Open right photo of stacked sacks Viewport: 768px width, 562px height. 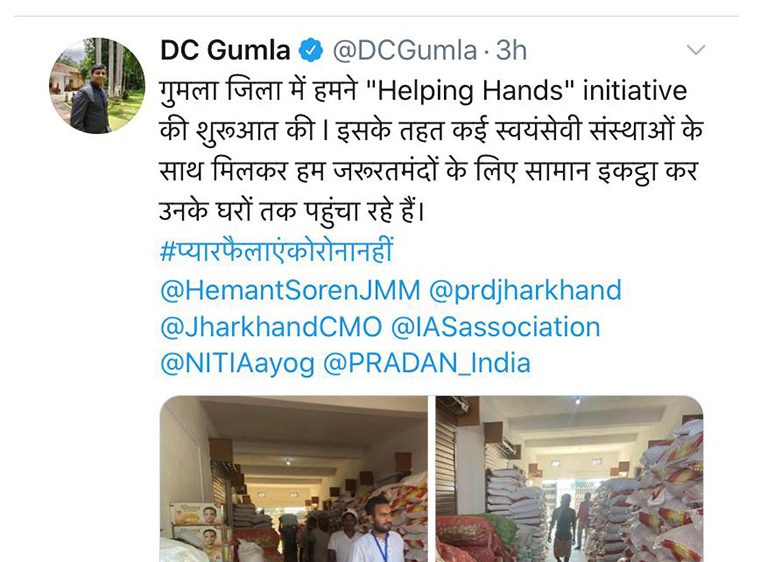tap(570, 479)
